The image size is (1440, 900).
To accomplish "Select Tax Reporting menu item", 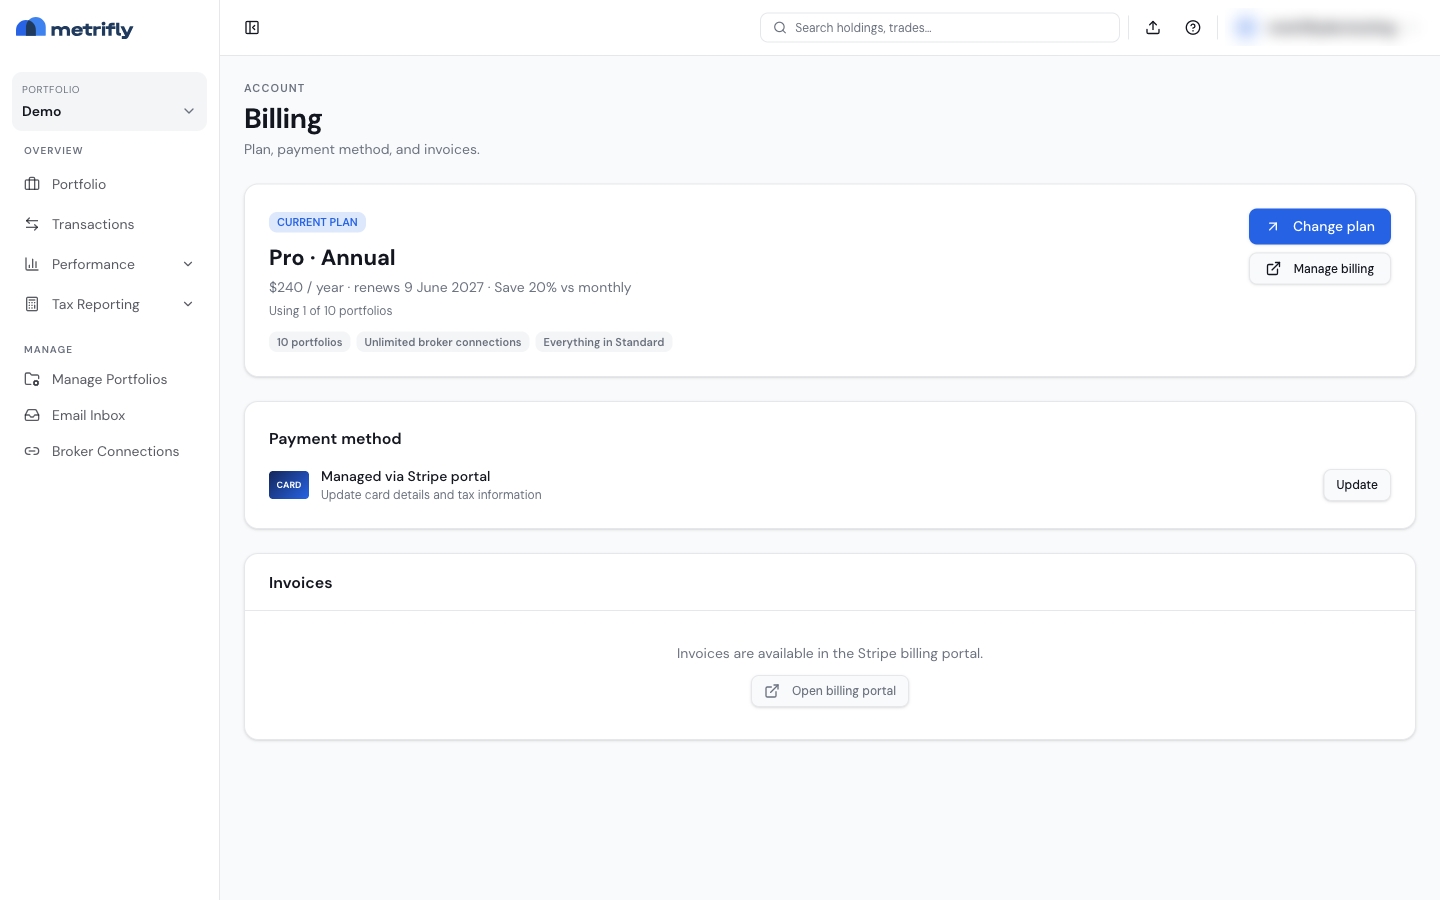I will tap(109, 304).
